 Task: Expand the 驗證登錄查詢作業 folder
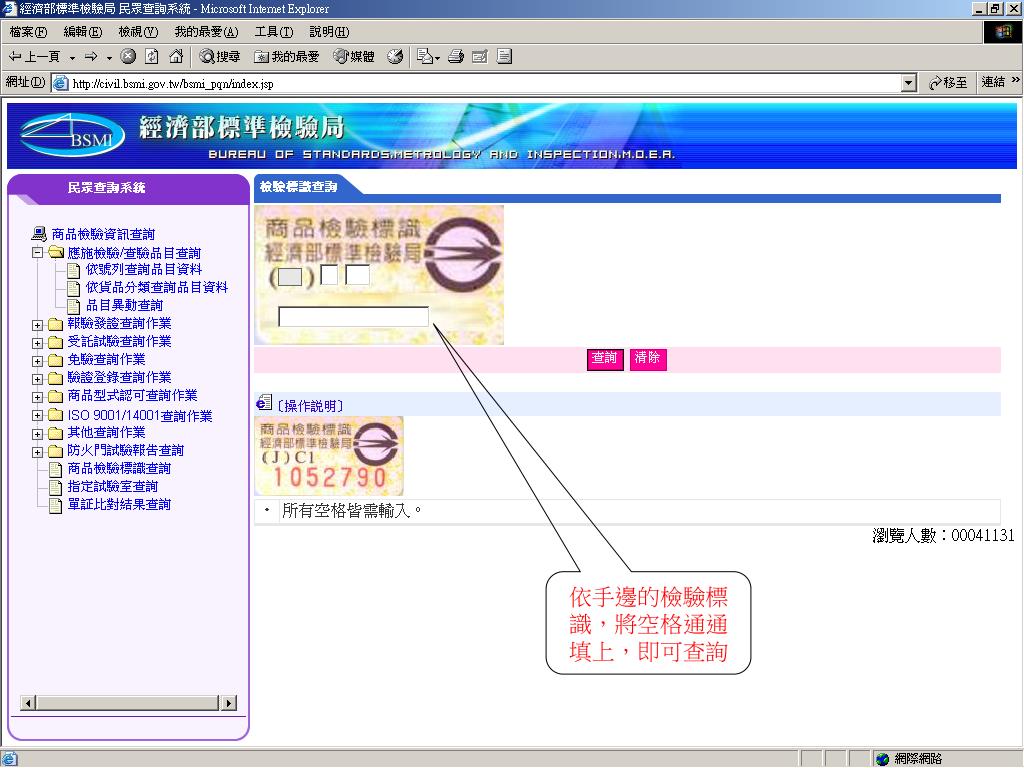pyautogui.click(x=37, y=379)
